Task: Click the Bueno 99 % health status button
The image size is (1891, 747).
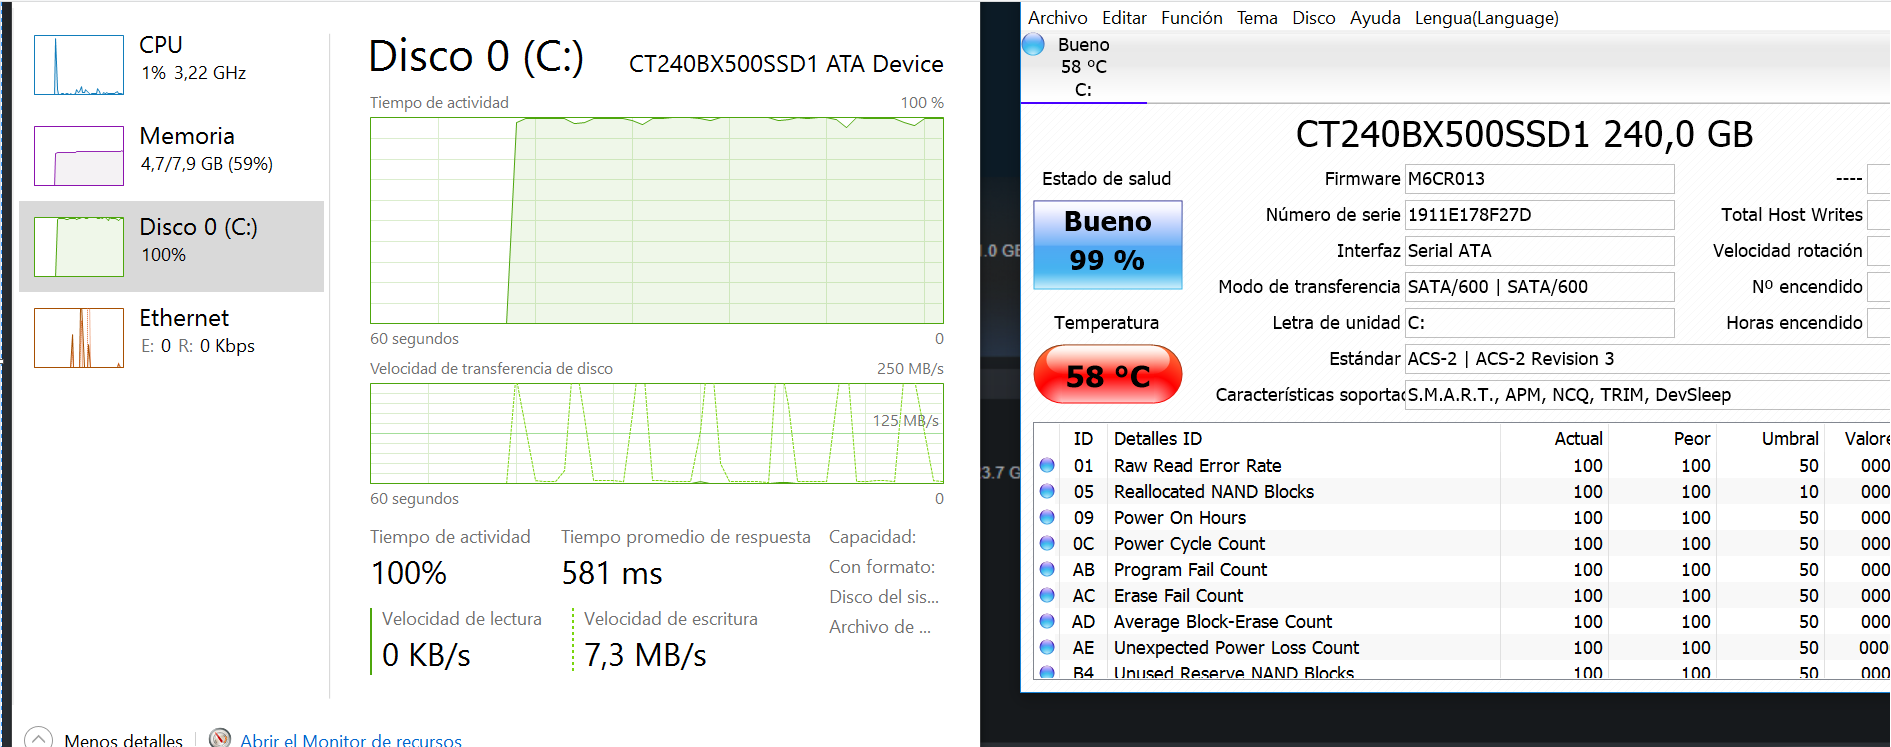Action: 1108,245
